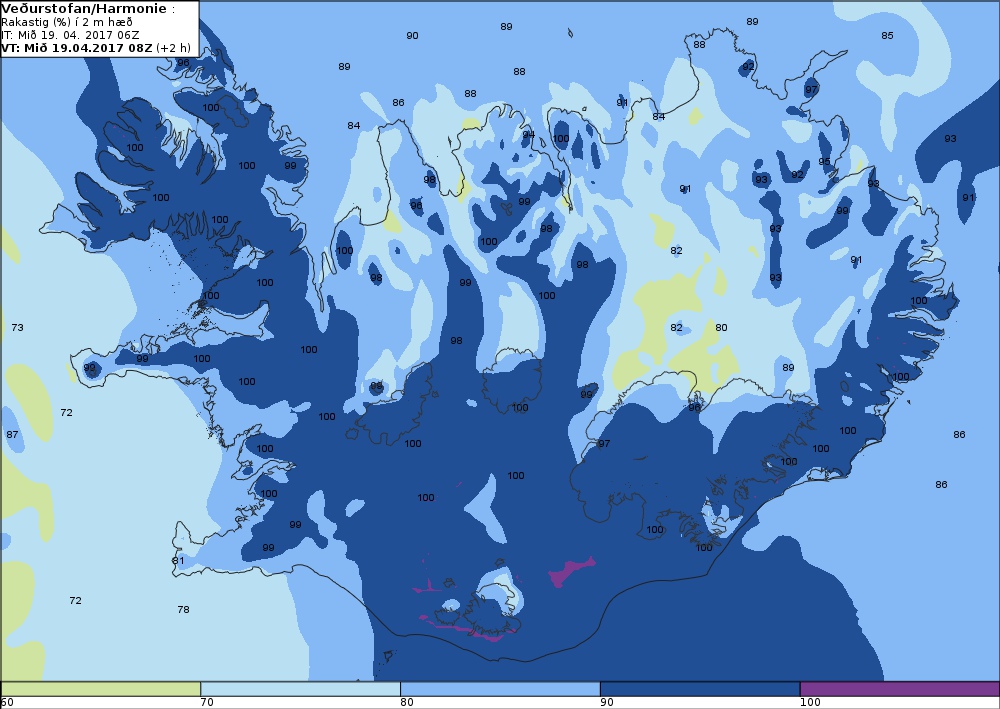Click the yellow-green 60–70 legend swatch
Image resolution: width=1000 pixels, height=709 pixels.
click(x=101, y=689)
